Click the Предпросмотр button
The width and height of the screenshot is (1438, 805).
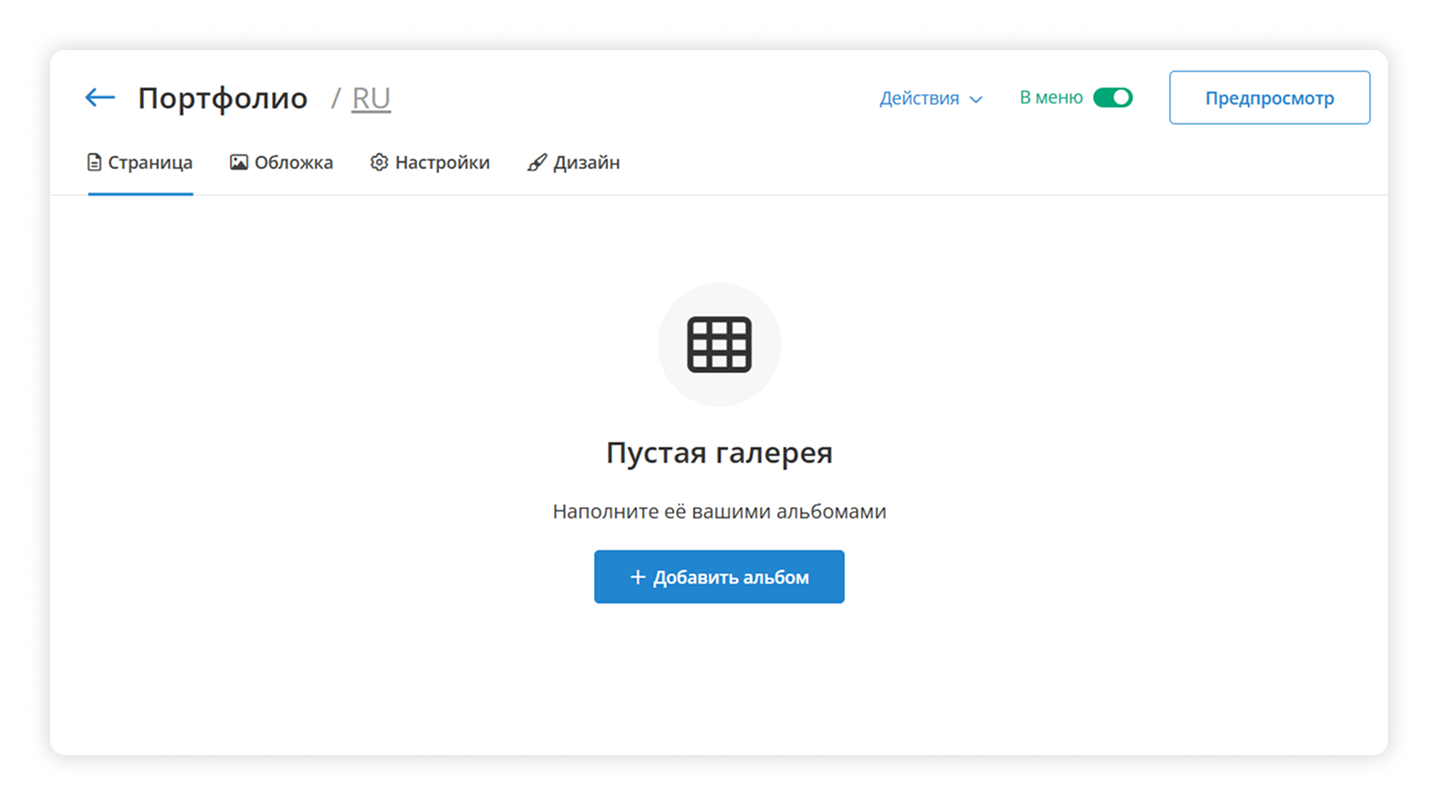1269,98
